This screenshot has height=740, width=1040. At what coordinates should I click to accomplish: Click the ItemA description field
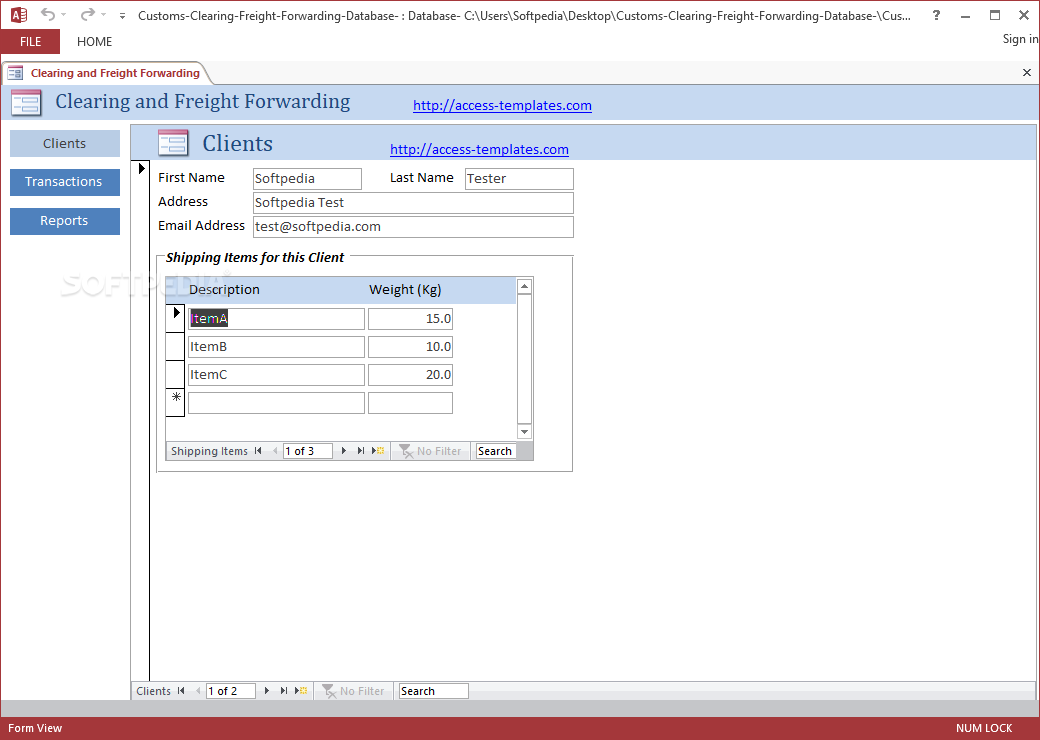pos(277,319)
